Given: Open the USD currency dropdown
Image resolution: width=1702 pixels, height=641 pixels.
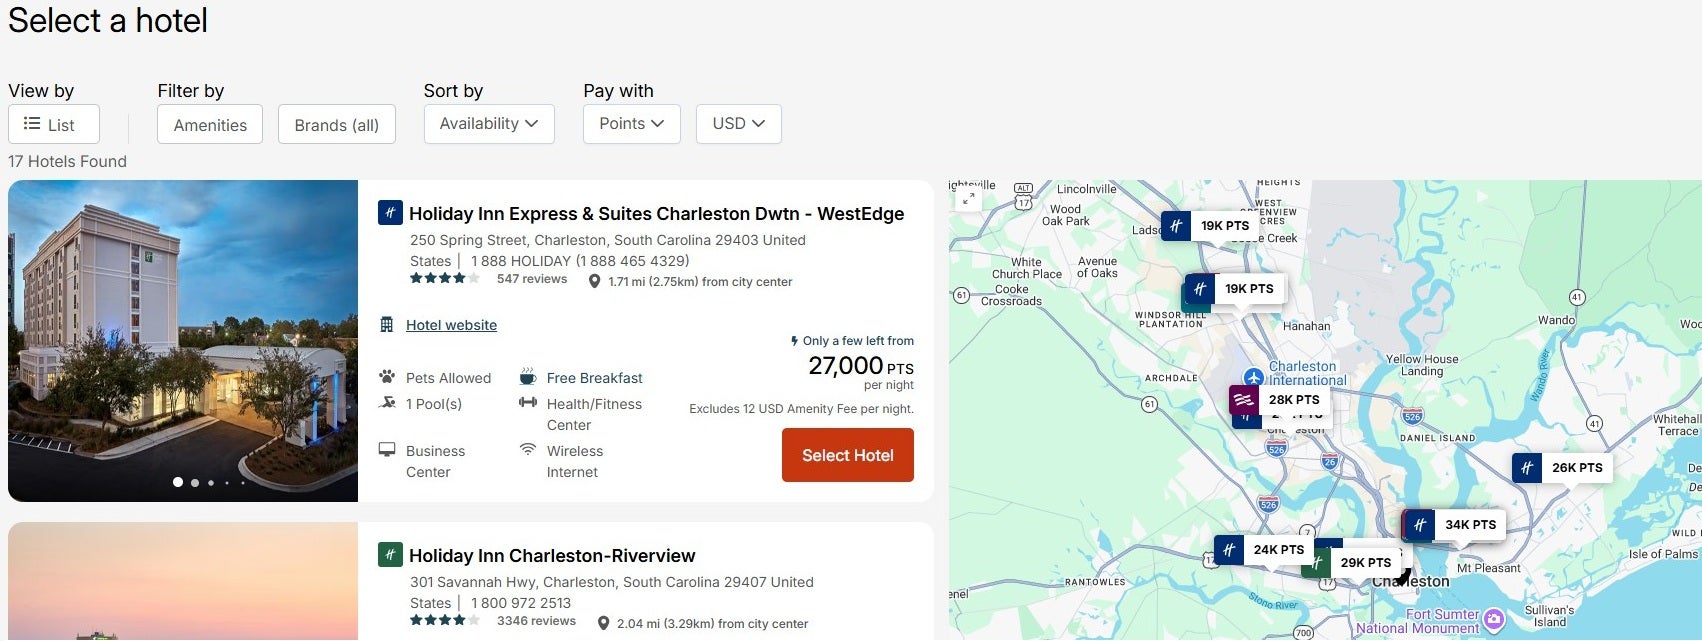Looking at the screenshot, I should (x=738, y=123).
